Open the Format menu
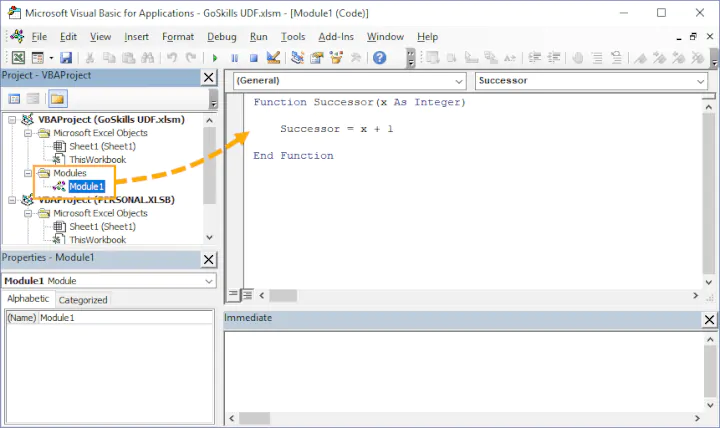The width and height of the screenshot is (720, 428). (178, 37)
